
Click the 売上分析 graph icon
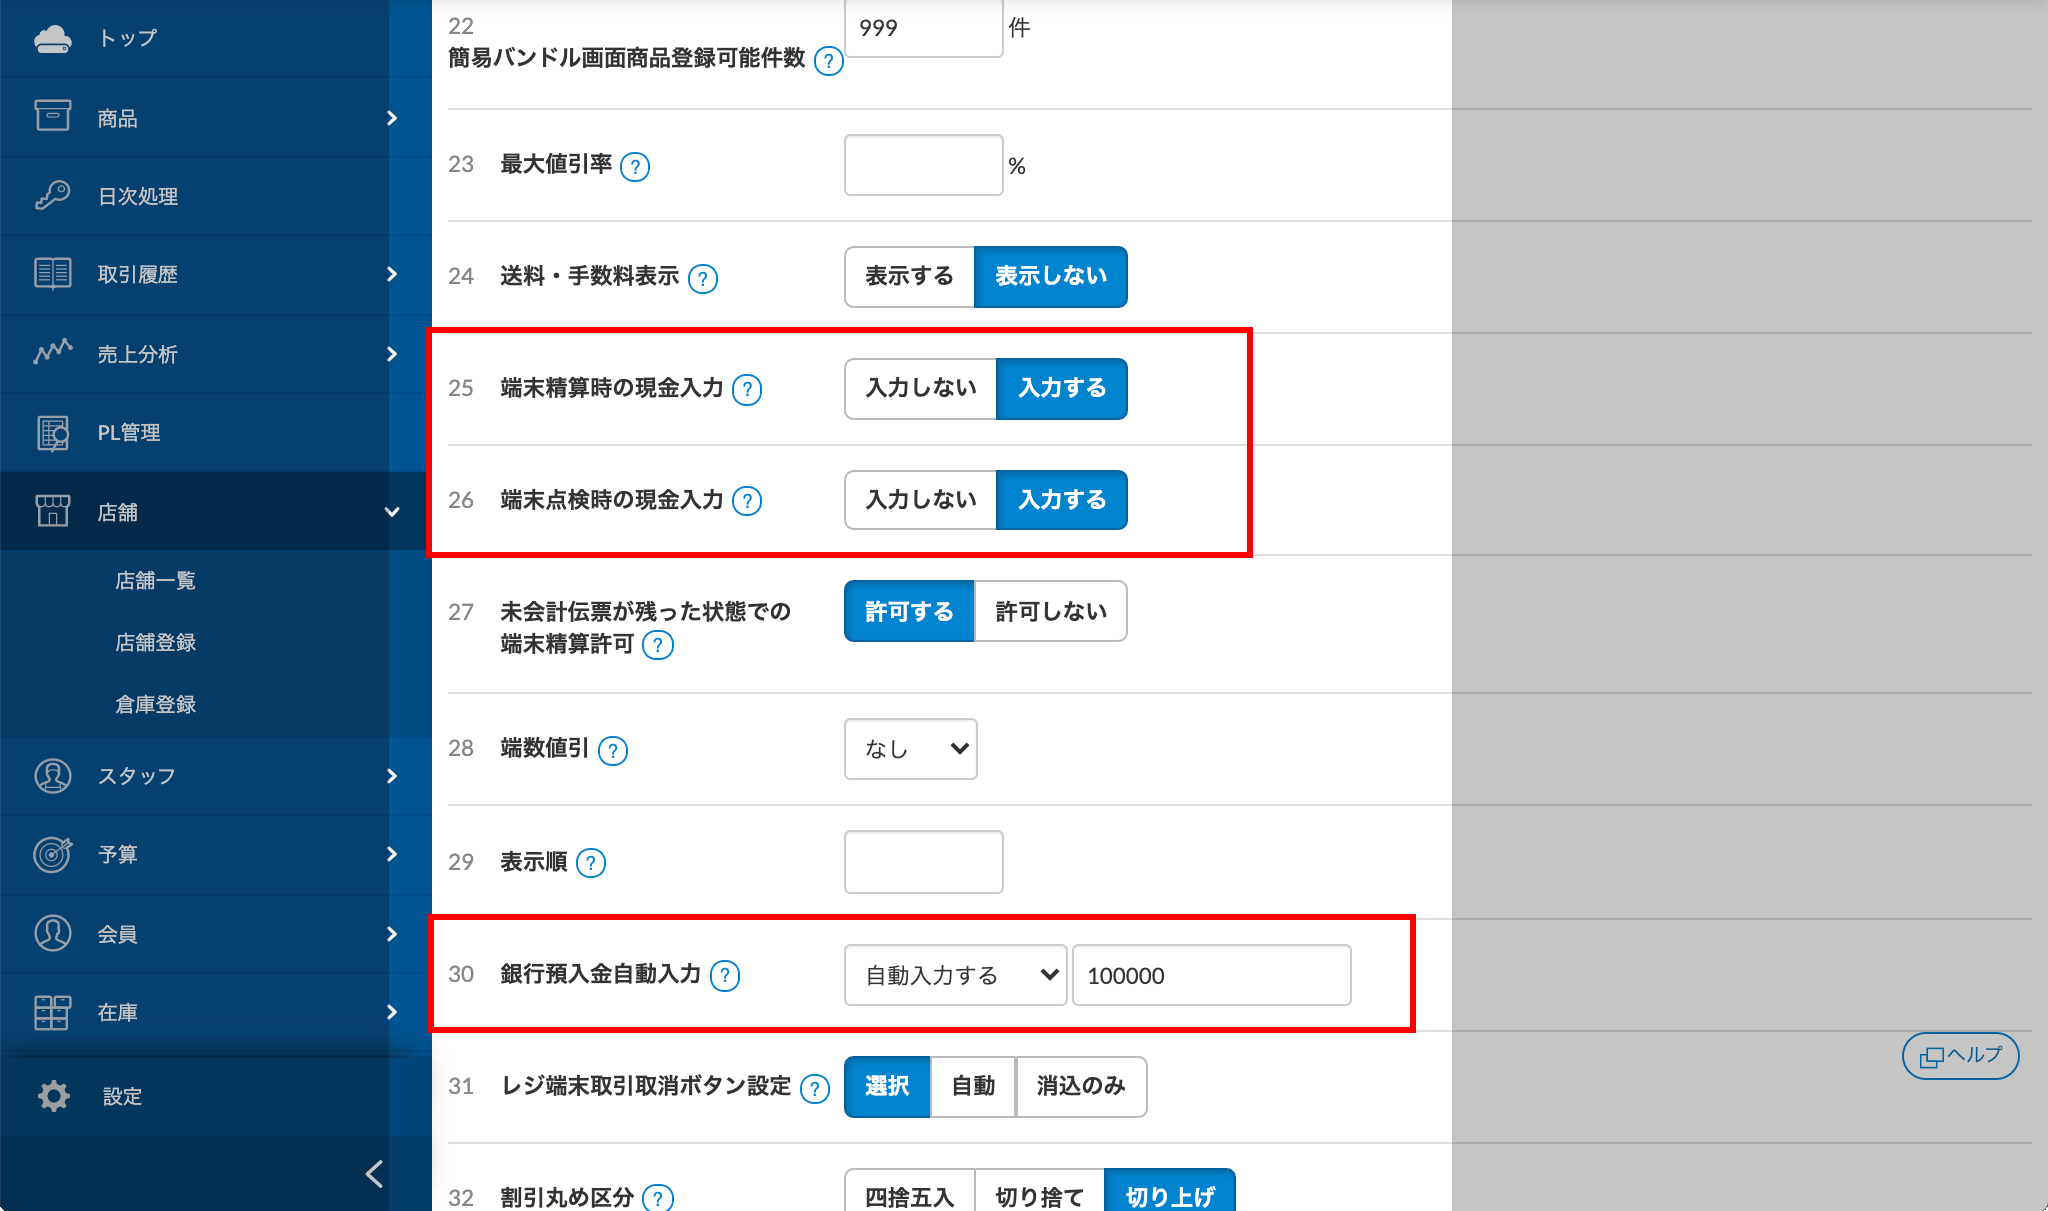(52, 352)
